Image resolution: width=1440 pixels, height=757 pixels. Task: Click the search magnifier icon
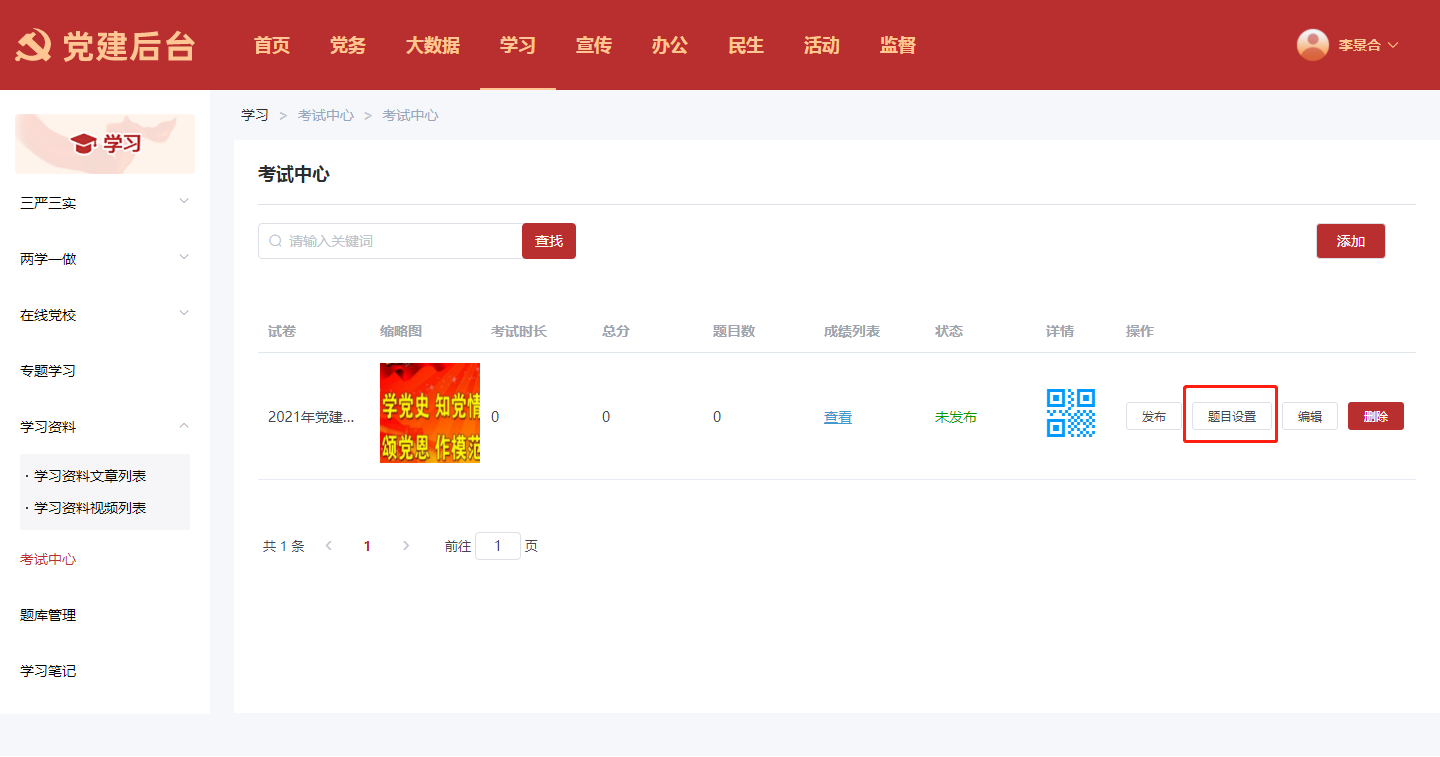[x=275, y=241]
